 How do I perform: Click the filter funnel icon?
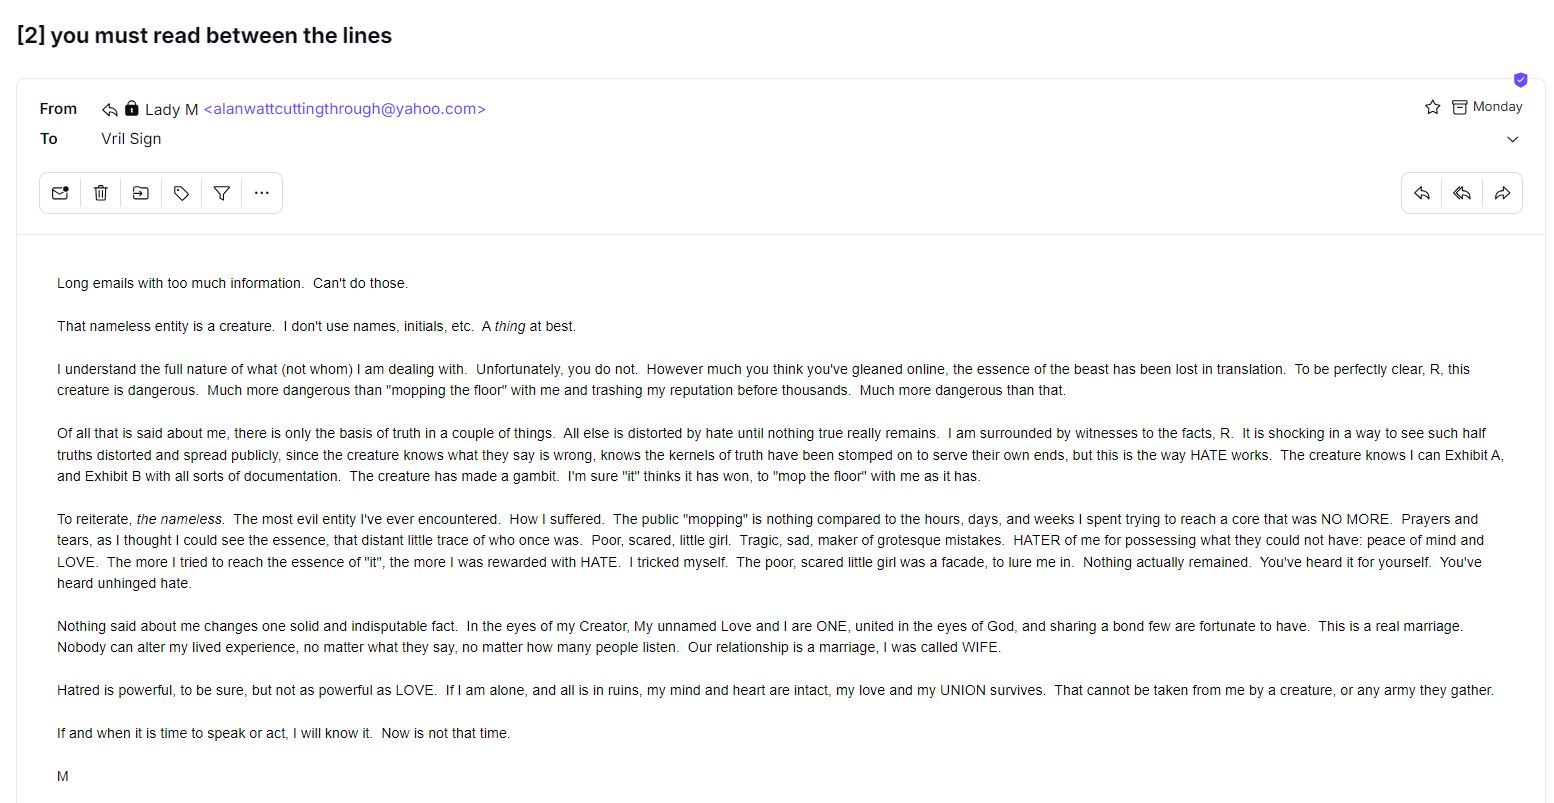coord(222,193)
